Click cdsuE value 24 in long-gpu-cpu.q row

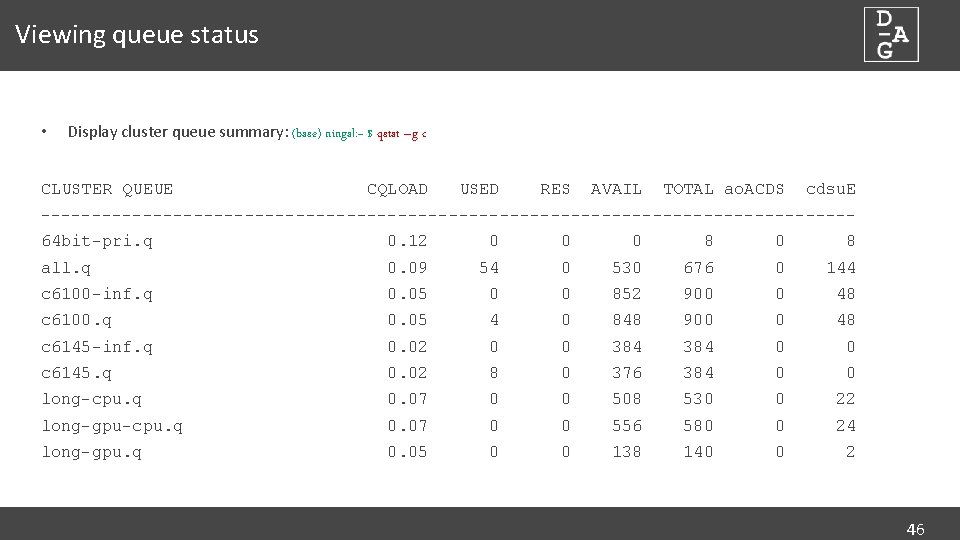click(846, 426)
